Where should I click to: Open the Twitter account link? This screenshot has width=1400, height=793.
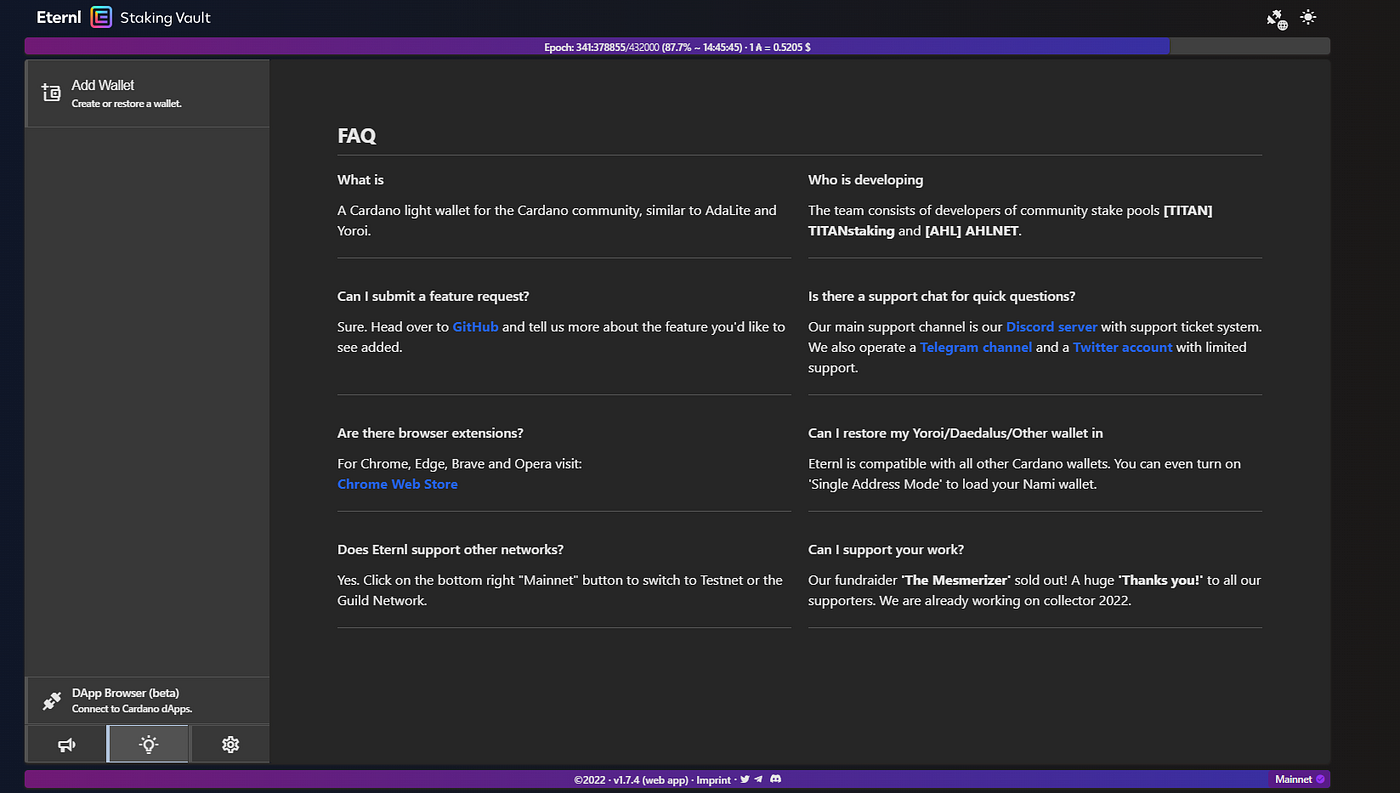(x=1122, y=347)
